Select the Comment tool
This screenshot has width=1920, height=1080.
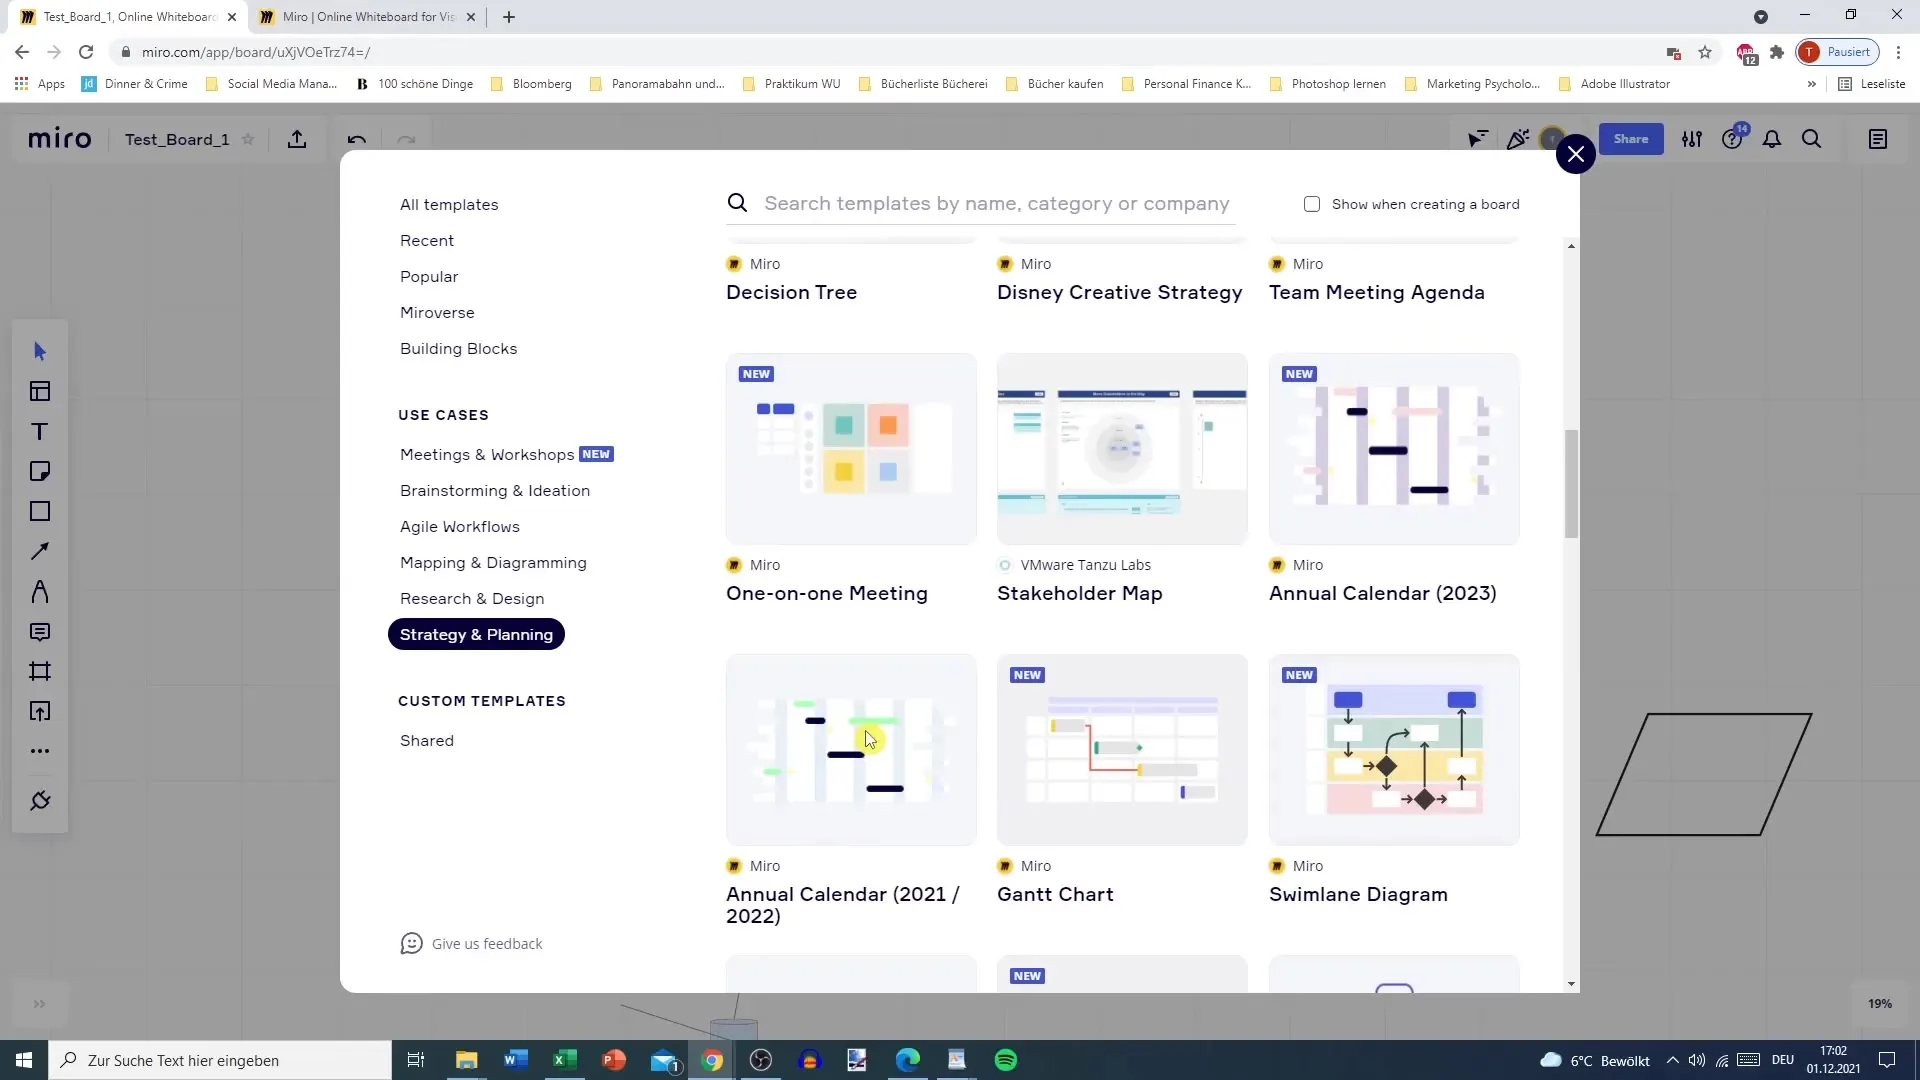pyautogui.click(x=40, y=631)
